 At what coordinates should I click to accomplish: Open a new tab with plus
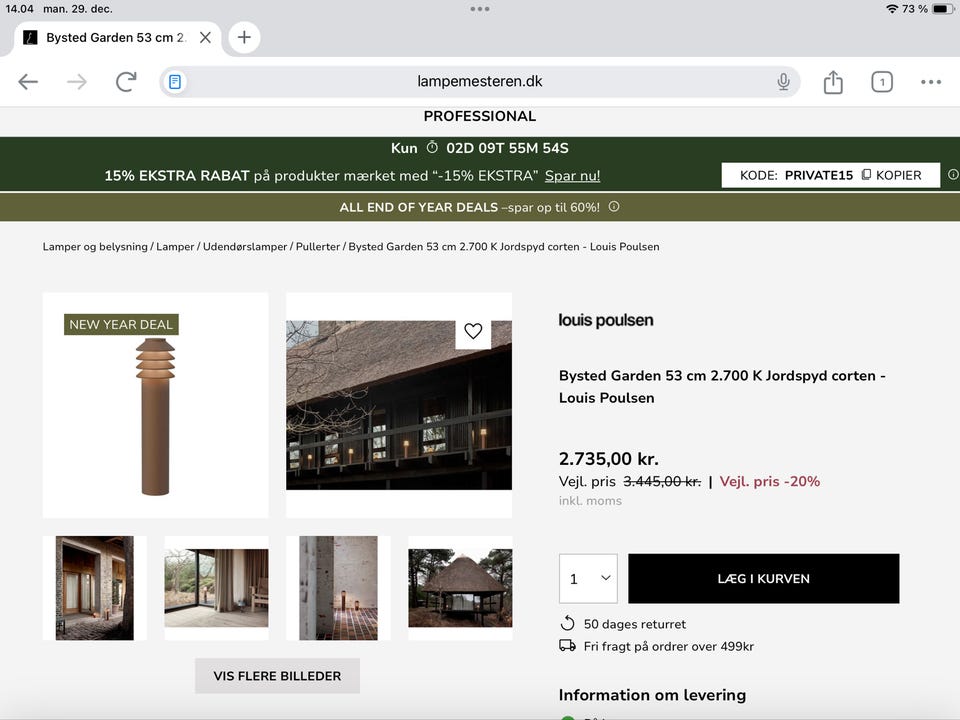(244, 37)
